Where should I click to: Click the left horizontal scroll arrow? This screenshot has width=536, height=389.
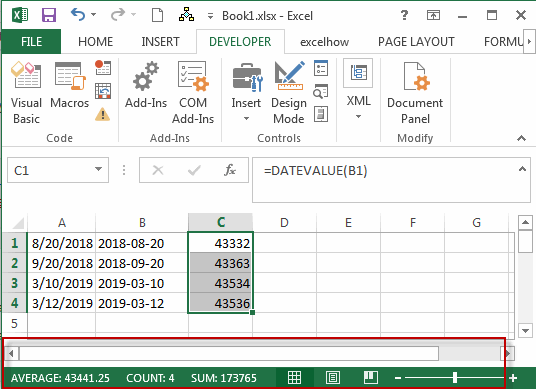(x=11, y=353)
